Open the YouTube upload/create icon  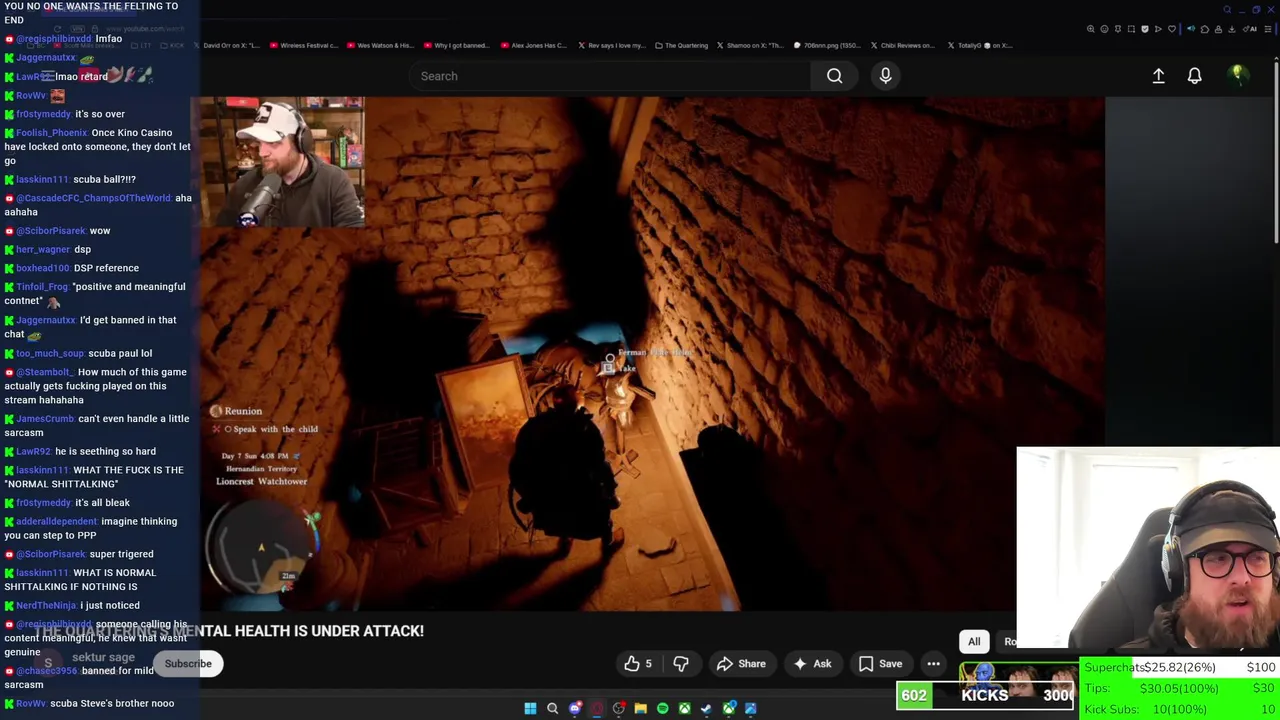coord(1158,76)
